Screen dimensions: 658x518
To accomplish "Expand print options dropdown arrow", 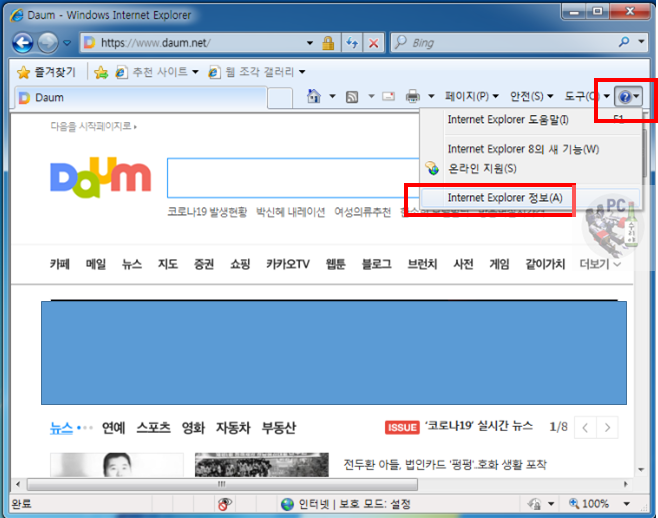I will tap(431, 97).
